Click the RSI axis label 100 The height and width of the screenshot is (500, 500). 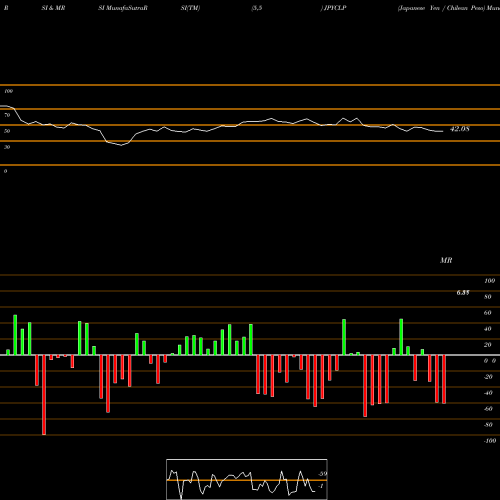9,91
